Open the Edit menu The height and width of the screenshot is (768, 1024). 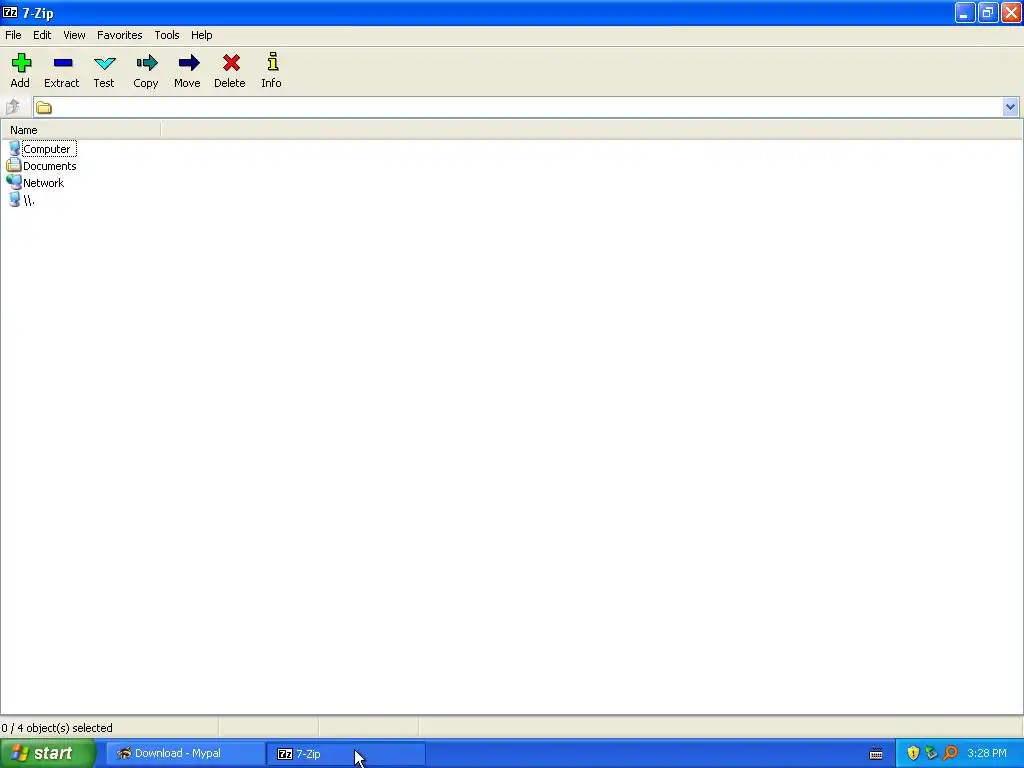point(42,35)
